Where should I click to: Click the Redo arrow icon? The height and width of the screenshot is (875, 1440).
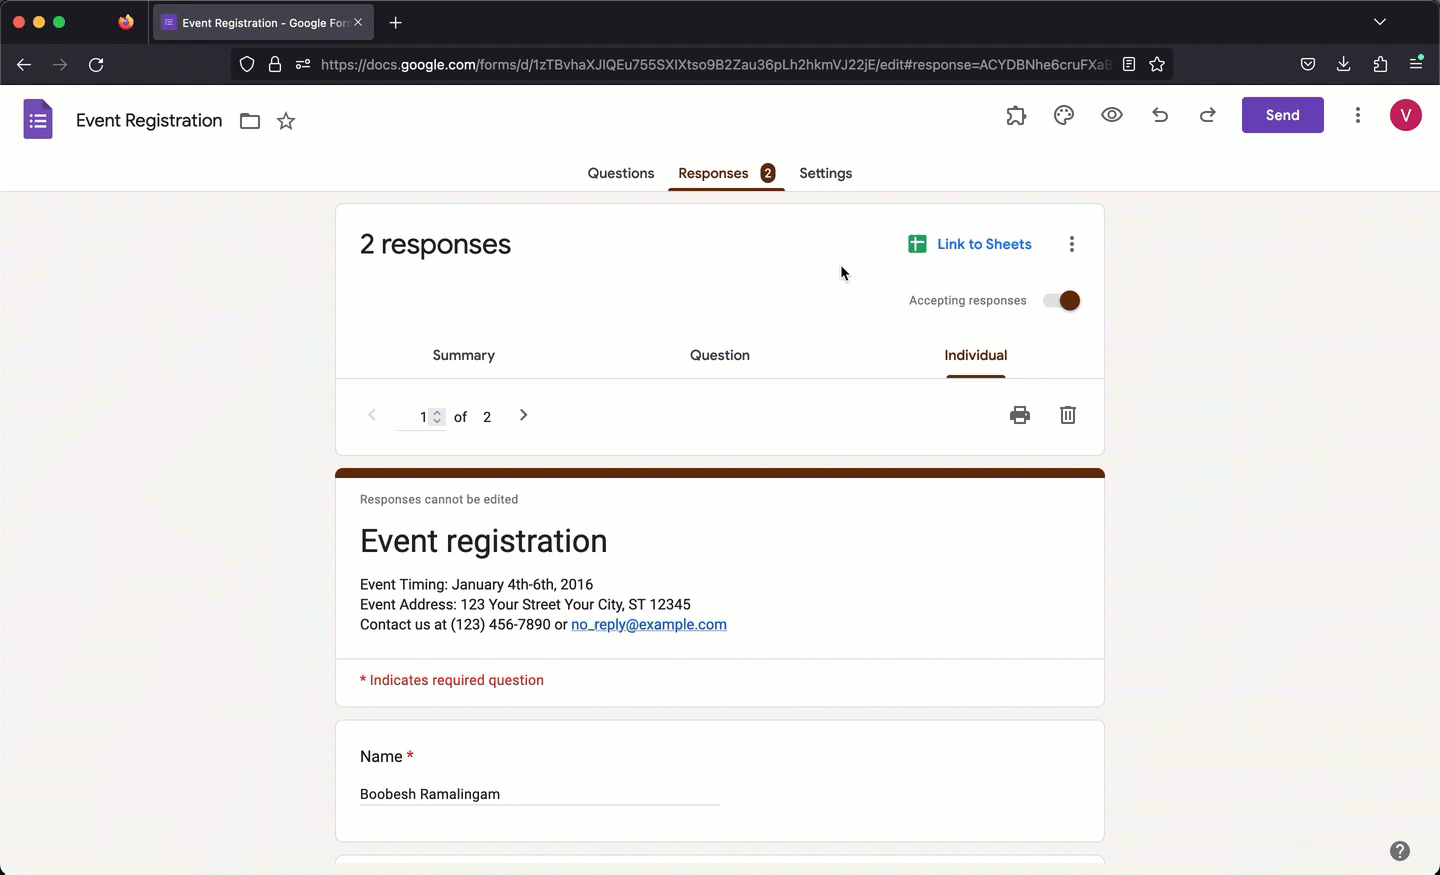click(x=1207, y=115)
